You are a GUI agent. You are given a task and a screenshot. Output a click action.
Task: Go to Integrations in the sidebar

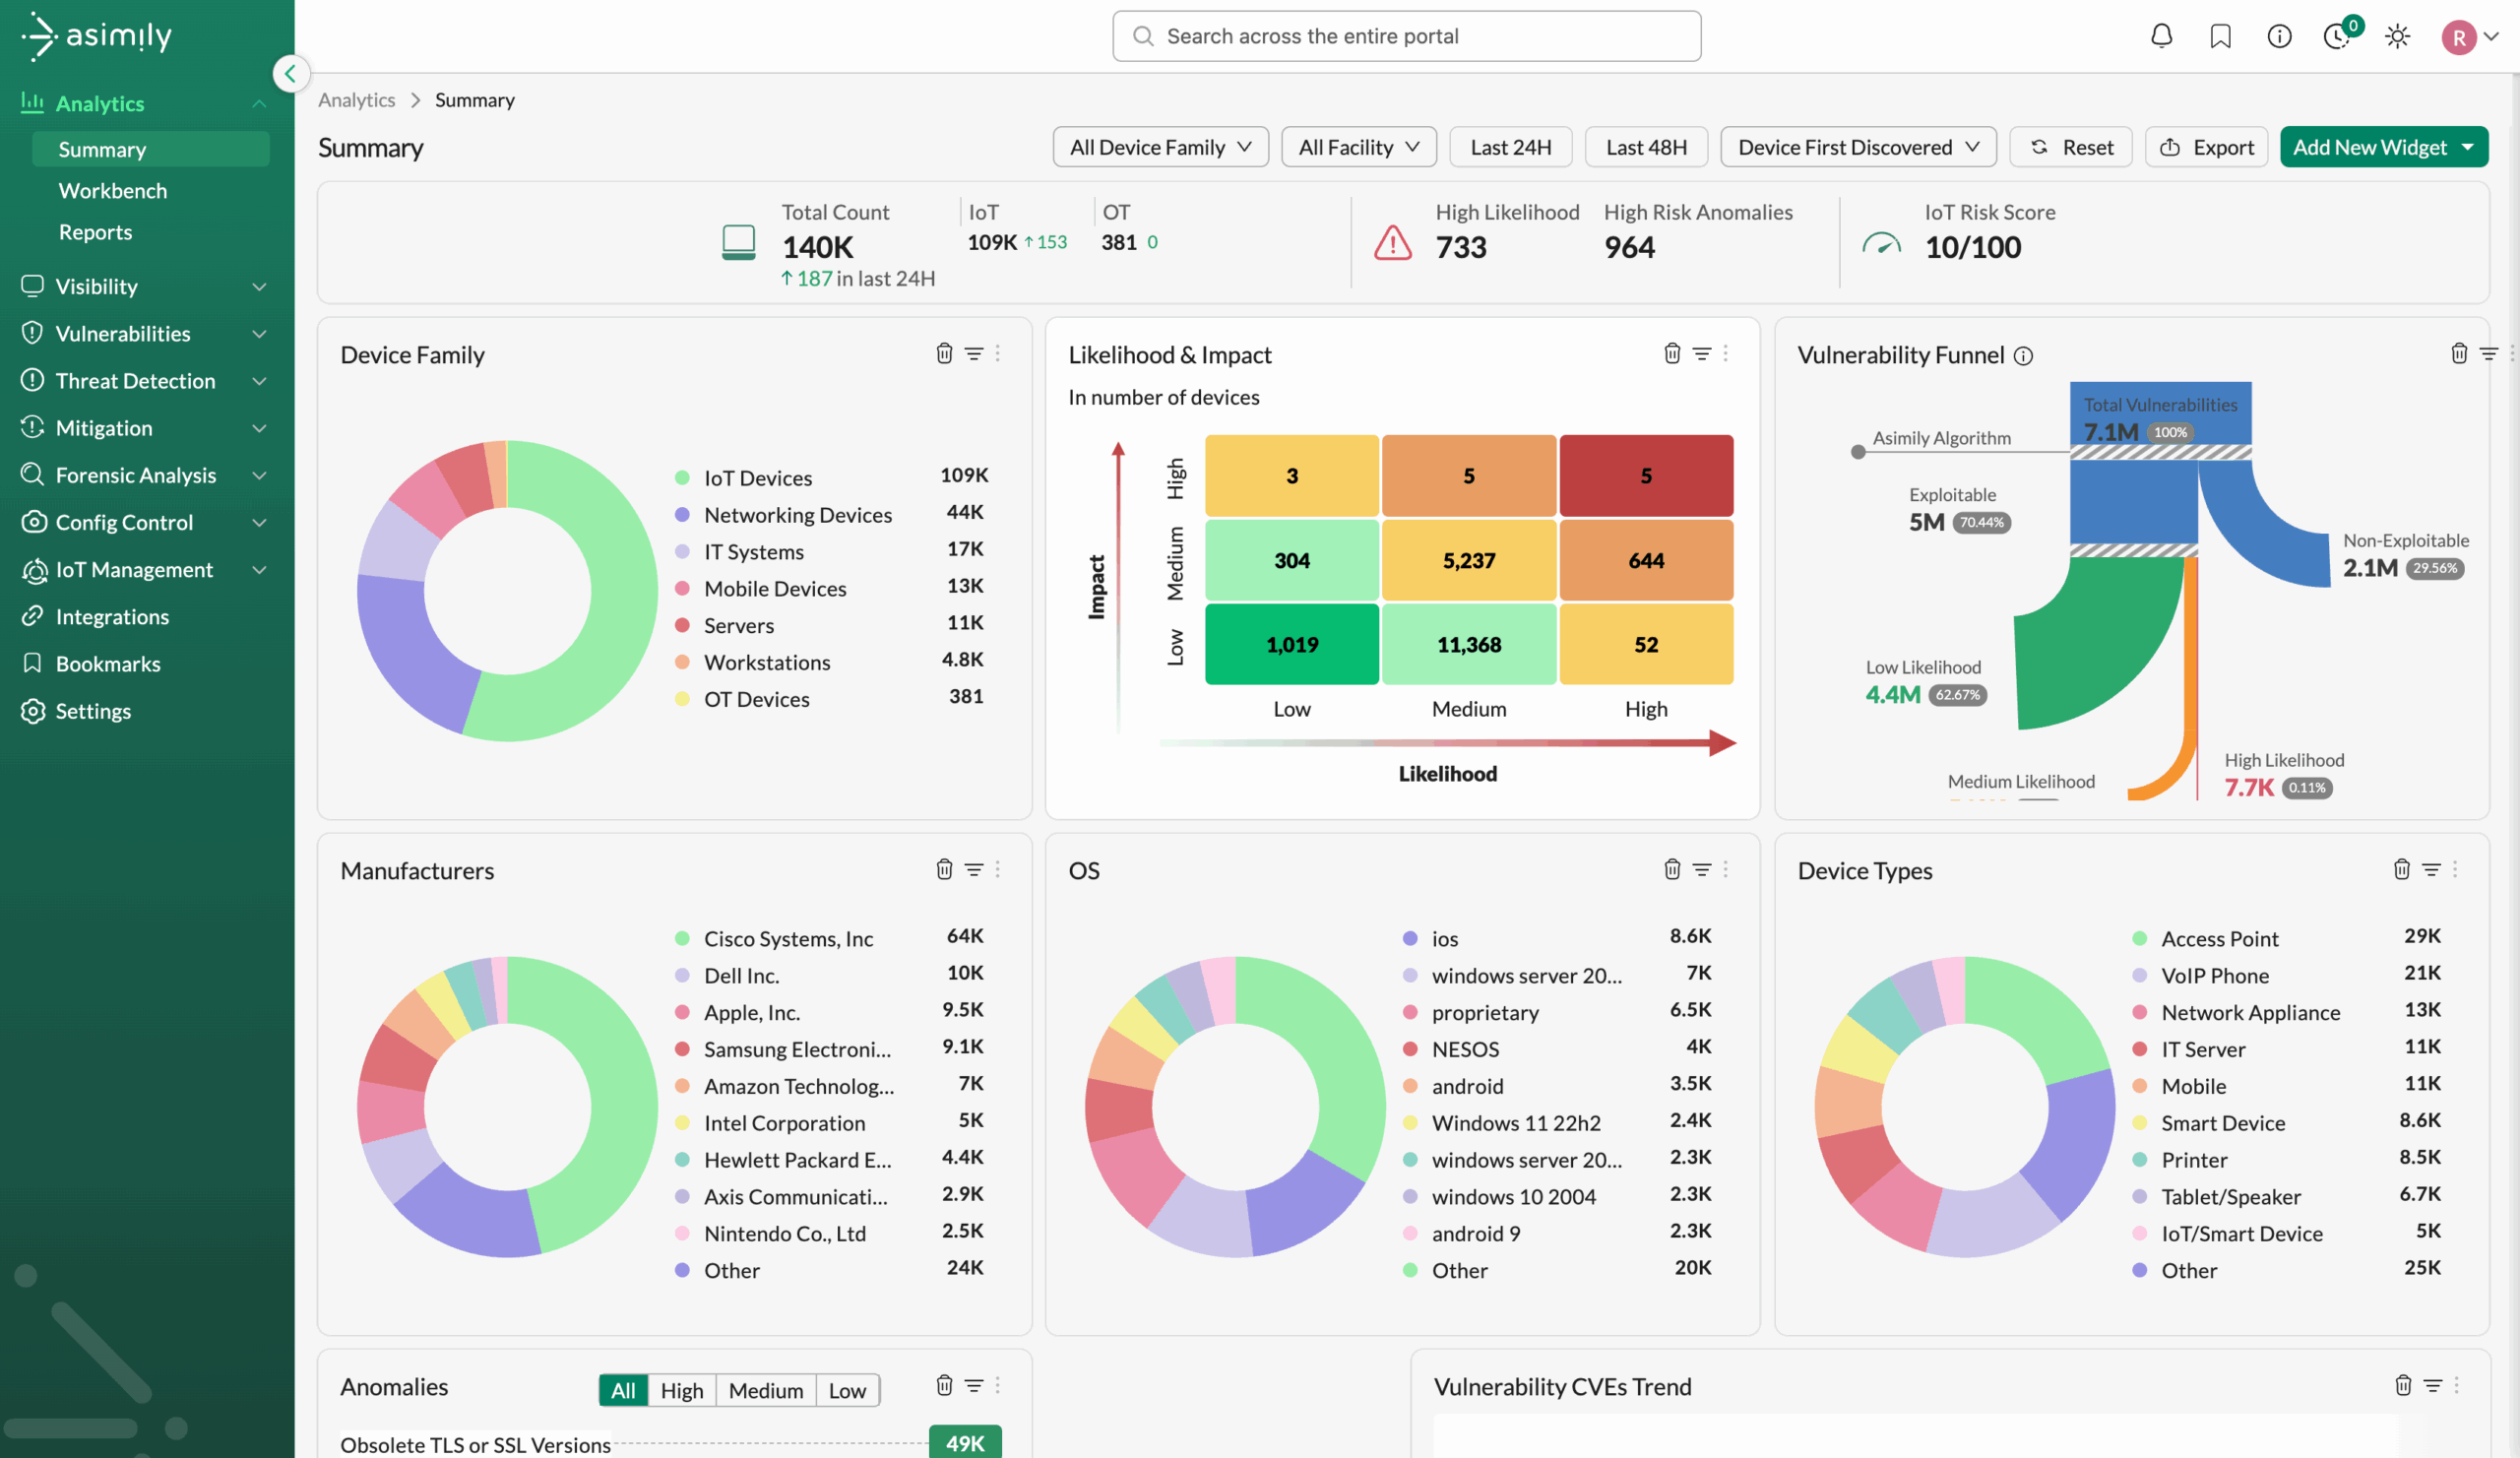coord(112,616)
